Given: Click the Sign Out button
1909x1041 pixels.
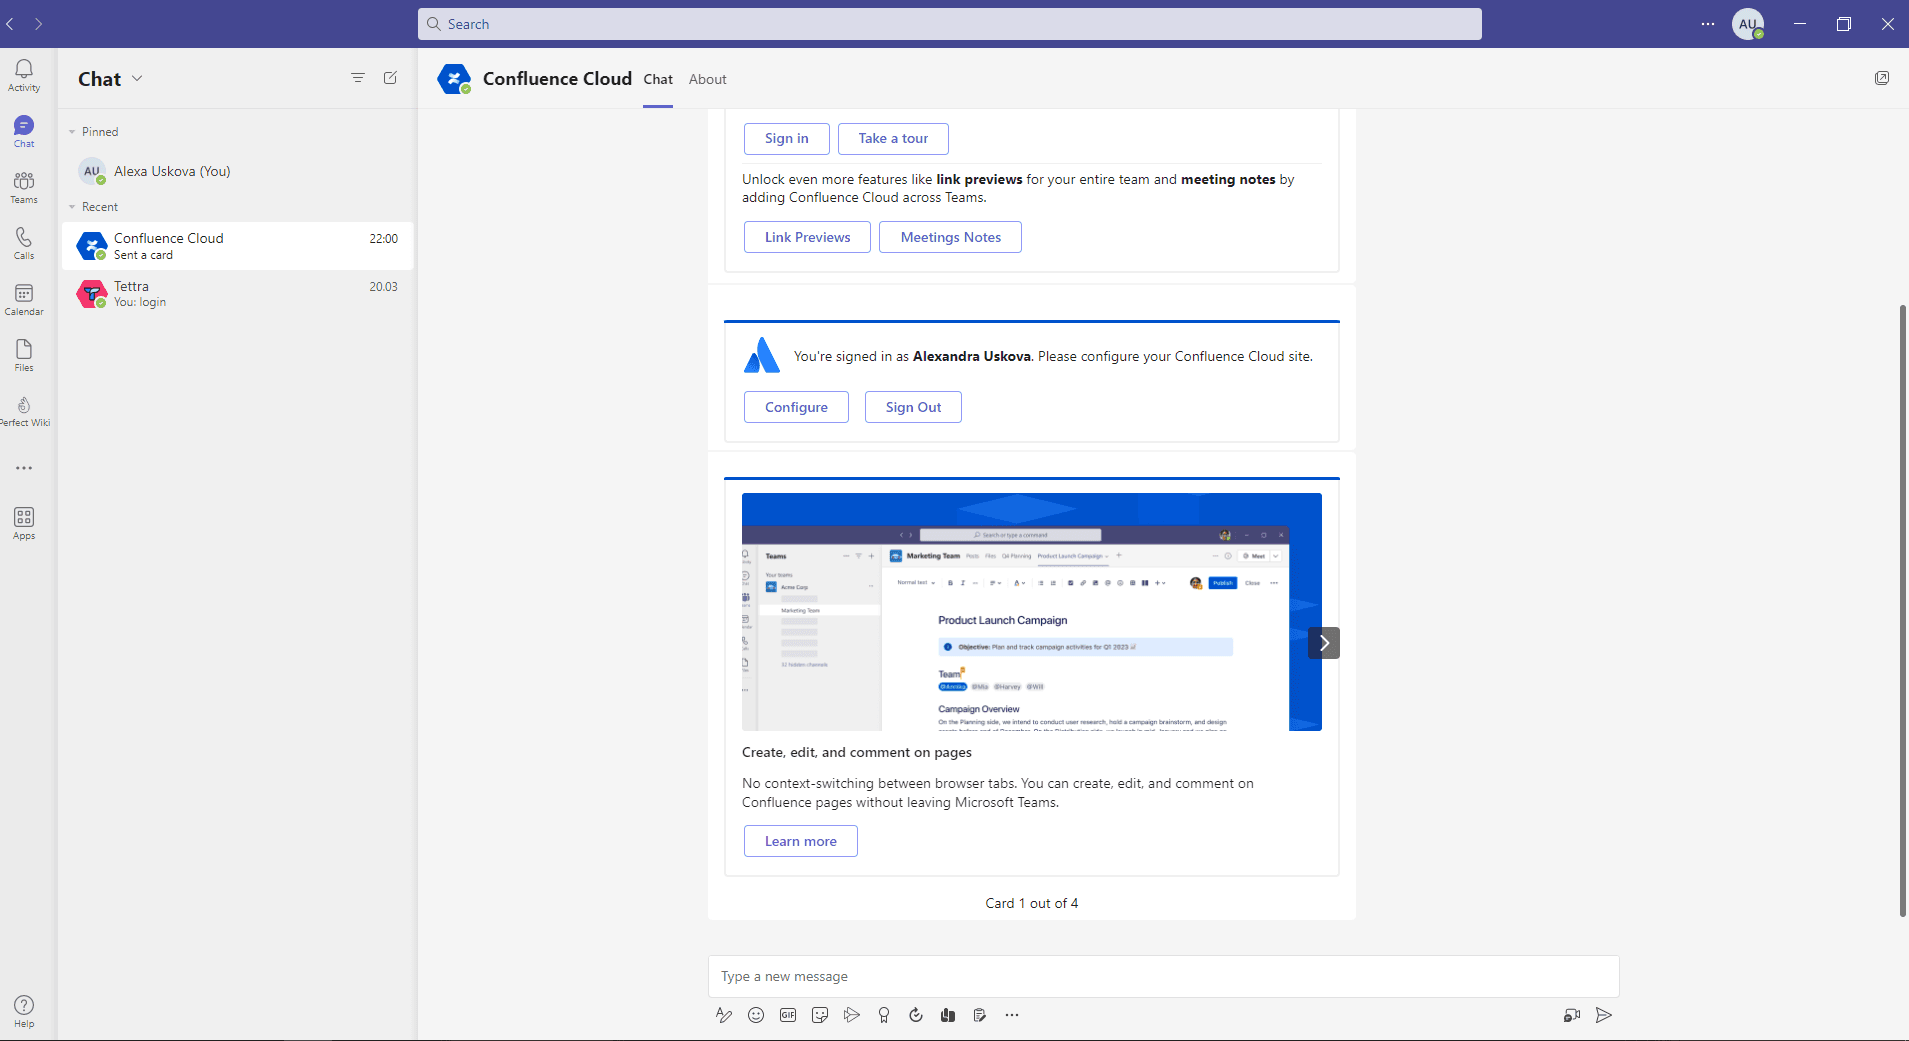Looking at the screenshot, I should (913, 407).
